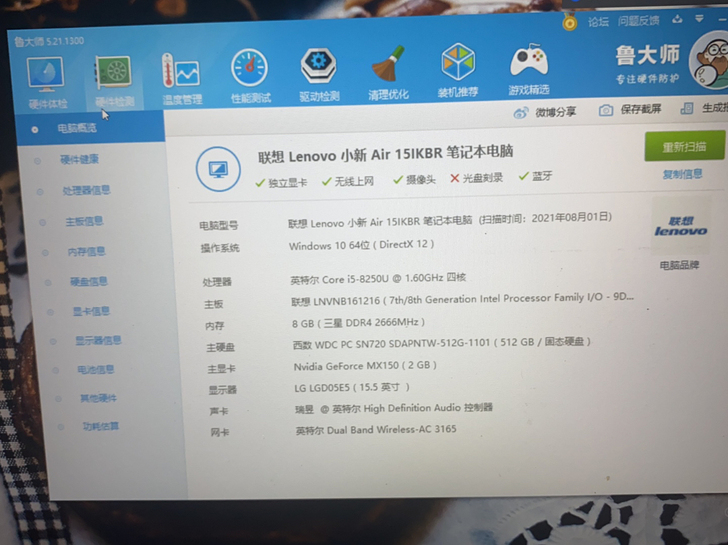Open 显卡信息 in sidebar
The height and width of the screenshot is (545, 728).
tap(91, 311)
